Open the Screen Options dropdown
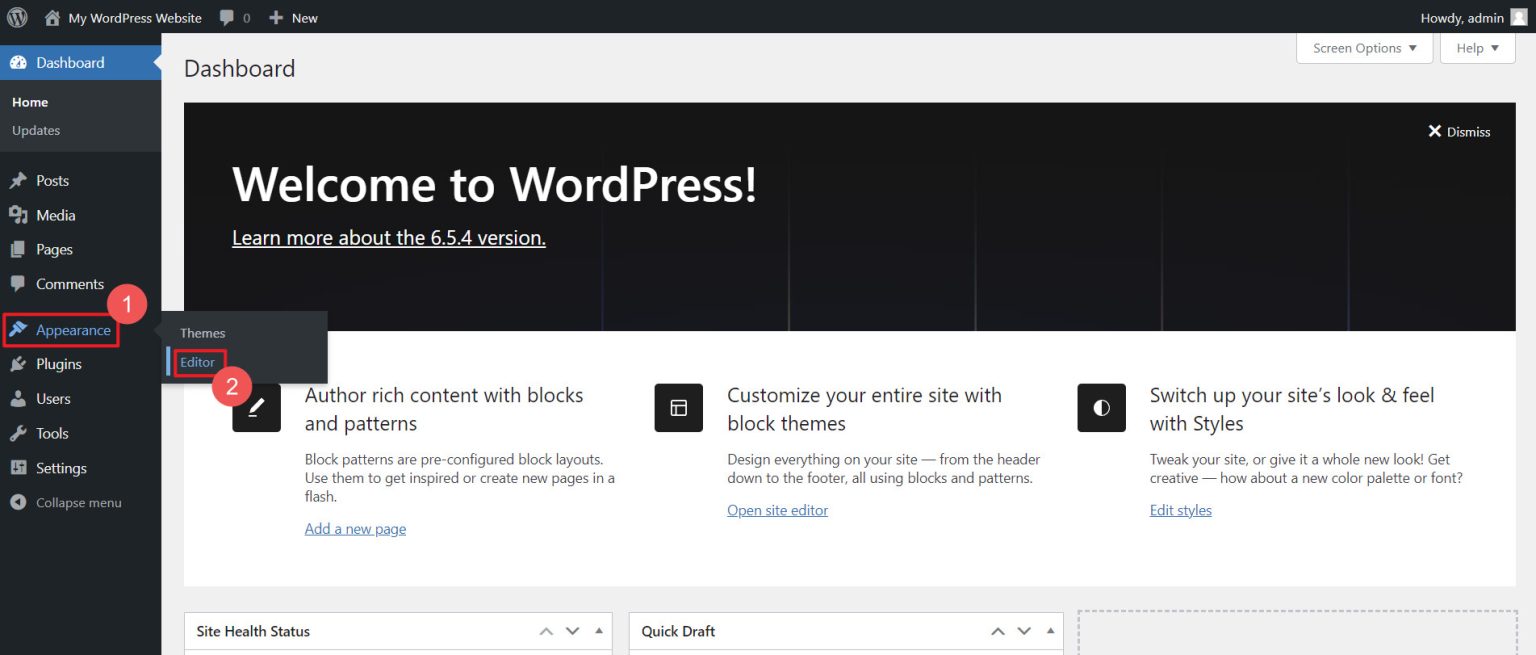1536x655 pixels. point(1364,47)
